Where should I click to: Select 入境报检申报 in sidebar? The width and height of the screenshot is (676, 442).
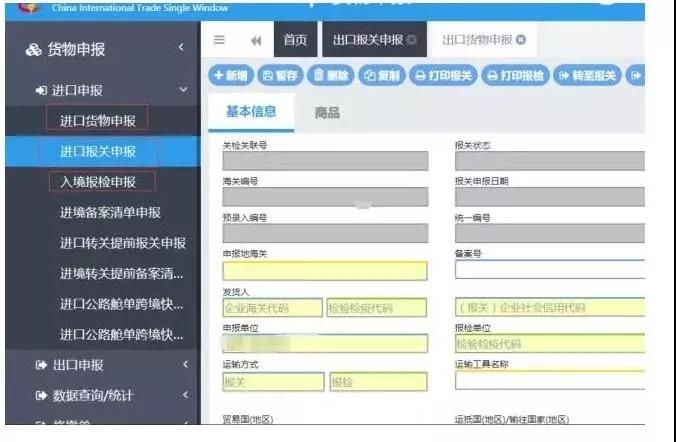pos(100,182)
